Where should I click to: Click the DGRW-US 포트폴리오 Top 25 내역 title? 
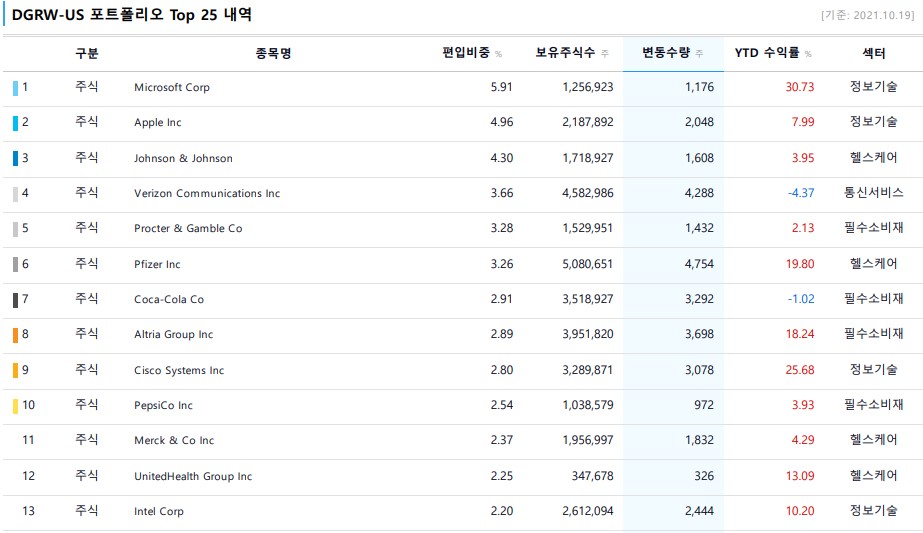pos(132,15)
